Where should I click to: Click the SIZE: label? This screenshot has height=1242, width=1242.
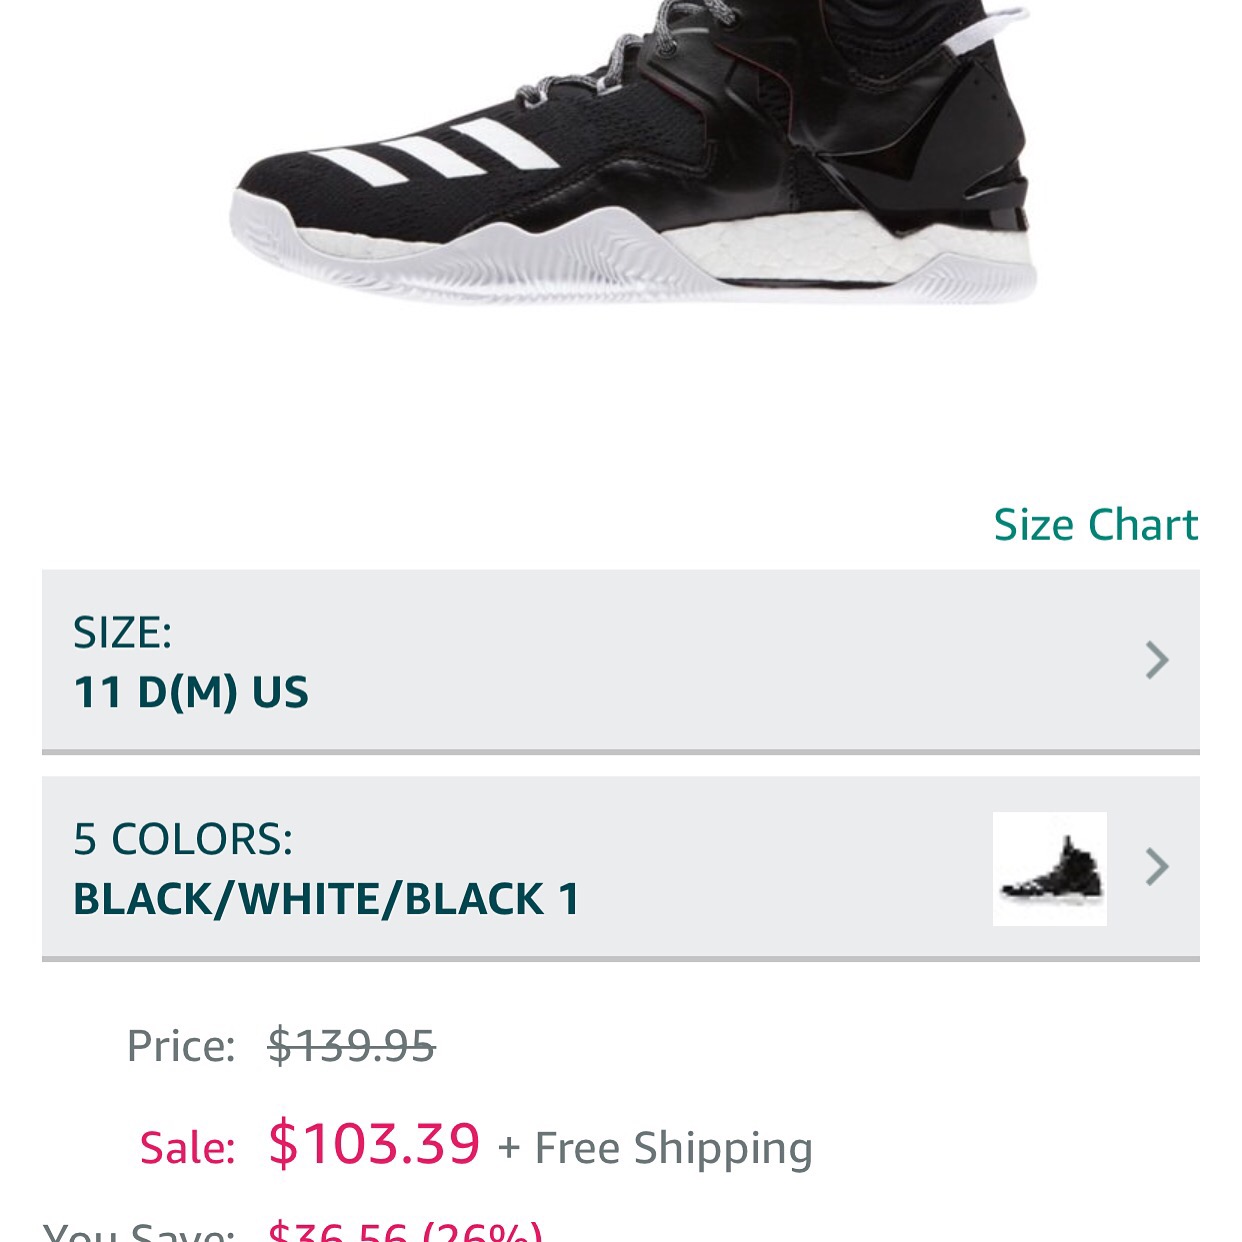pyautogui.click(x=122, y=633)
